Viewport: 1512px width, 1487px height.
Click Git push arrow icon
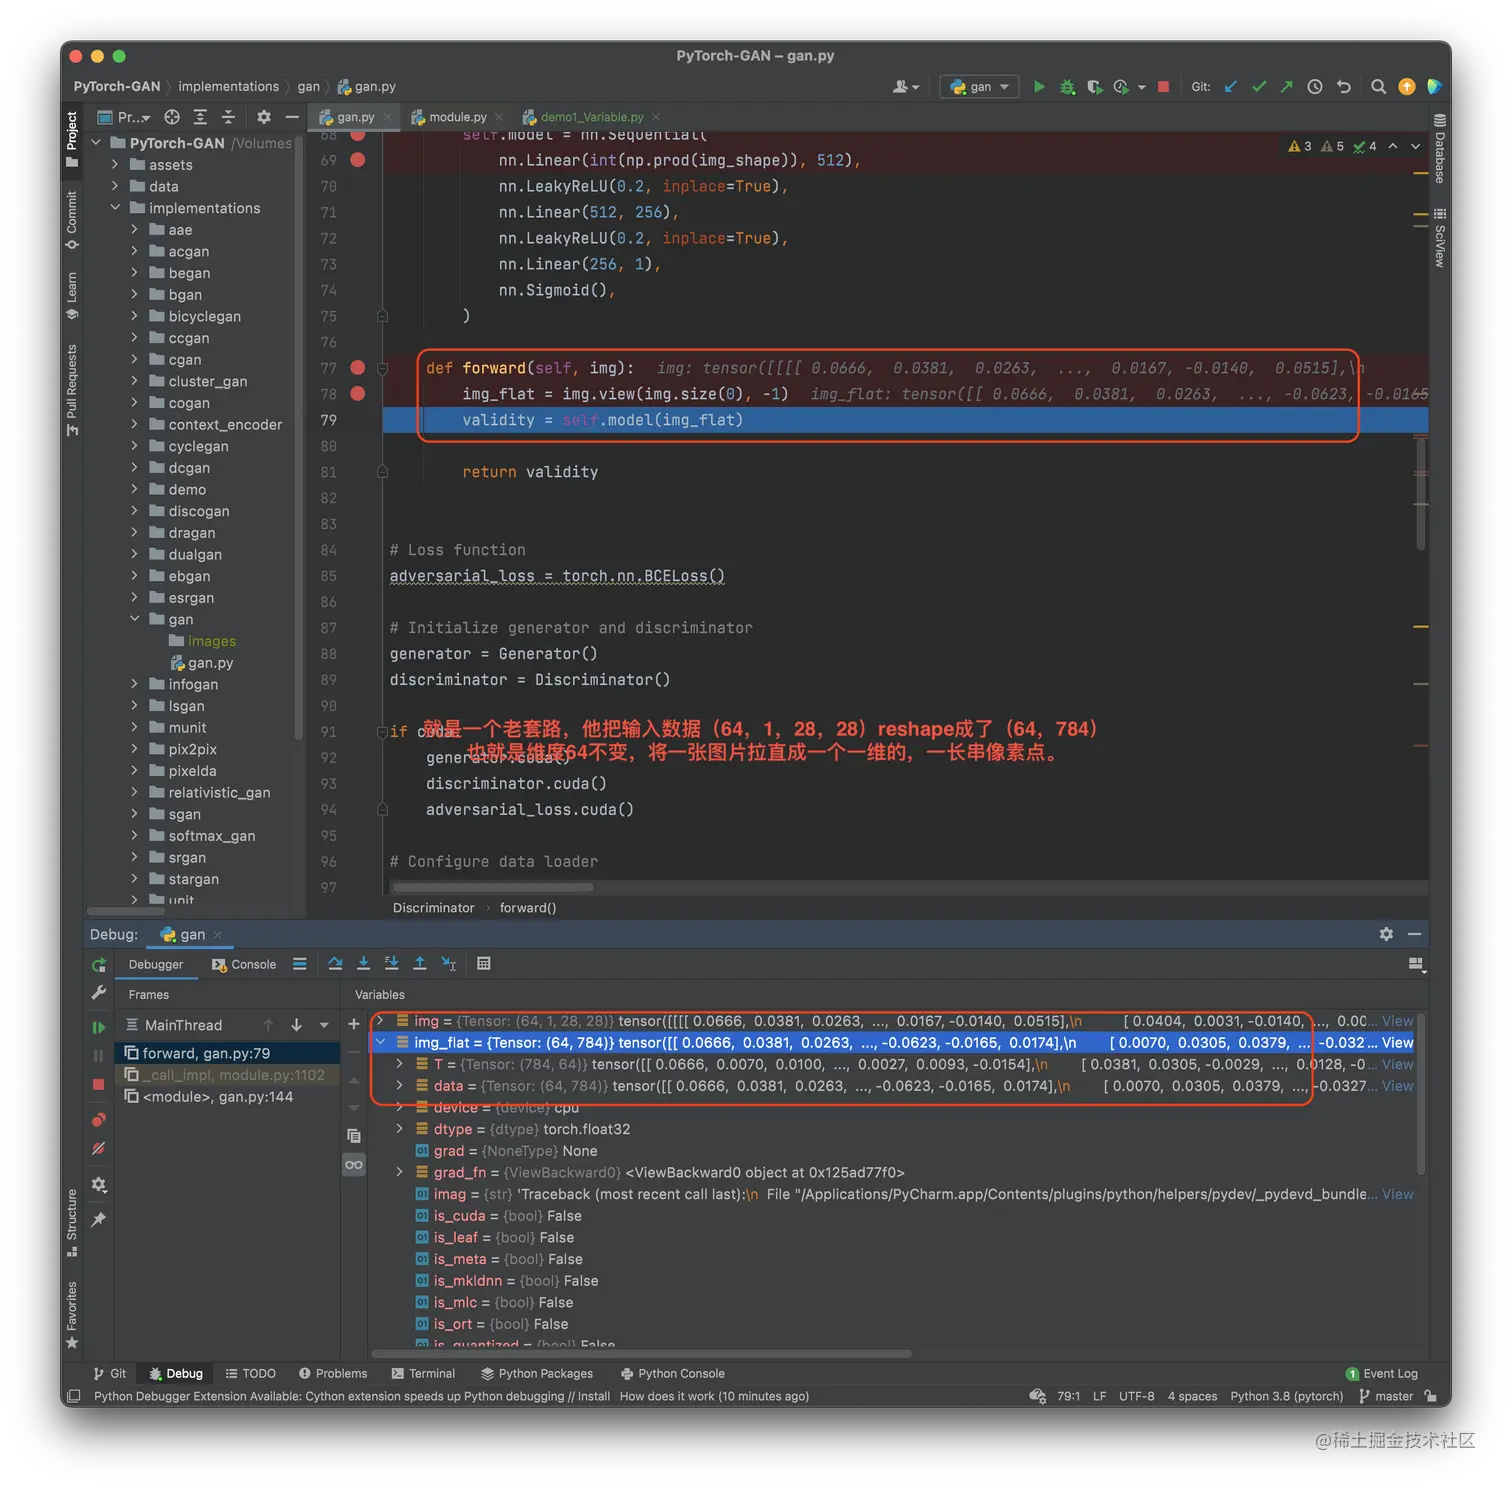(x=1287, y=87)
